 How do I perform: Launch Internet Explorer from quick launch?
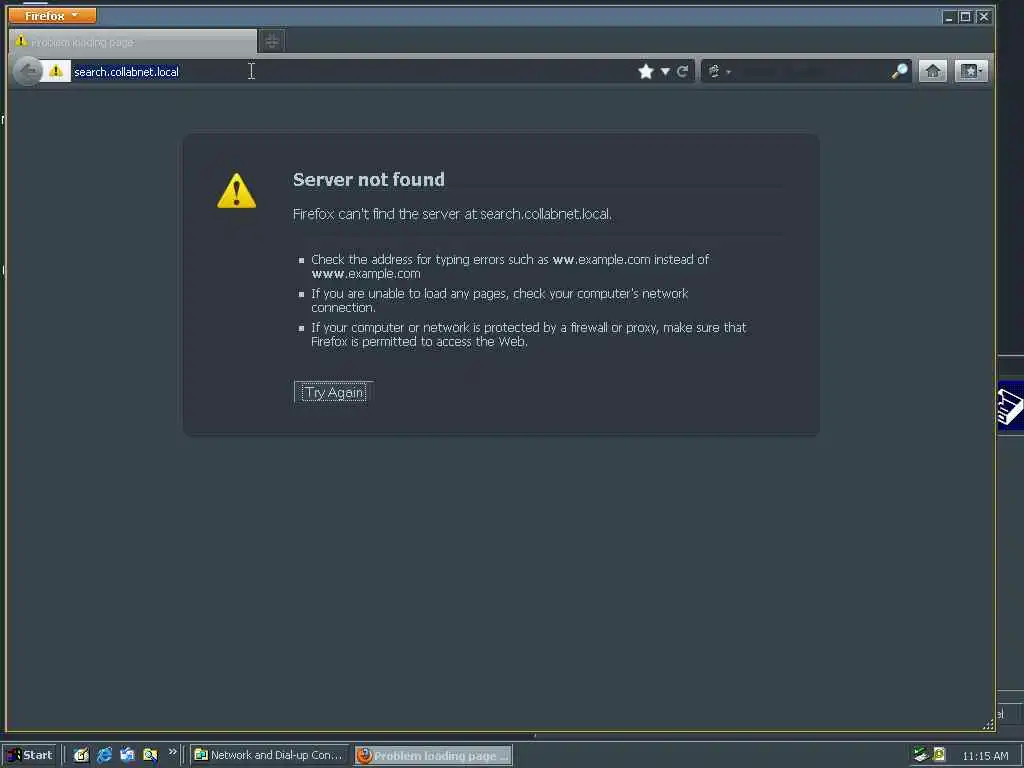point(104,755)
